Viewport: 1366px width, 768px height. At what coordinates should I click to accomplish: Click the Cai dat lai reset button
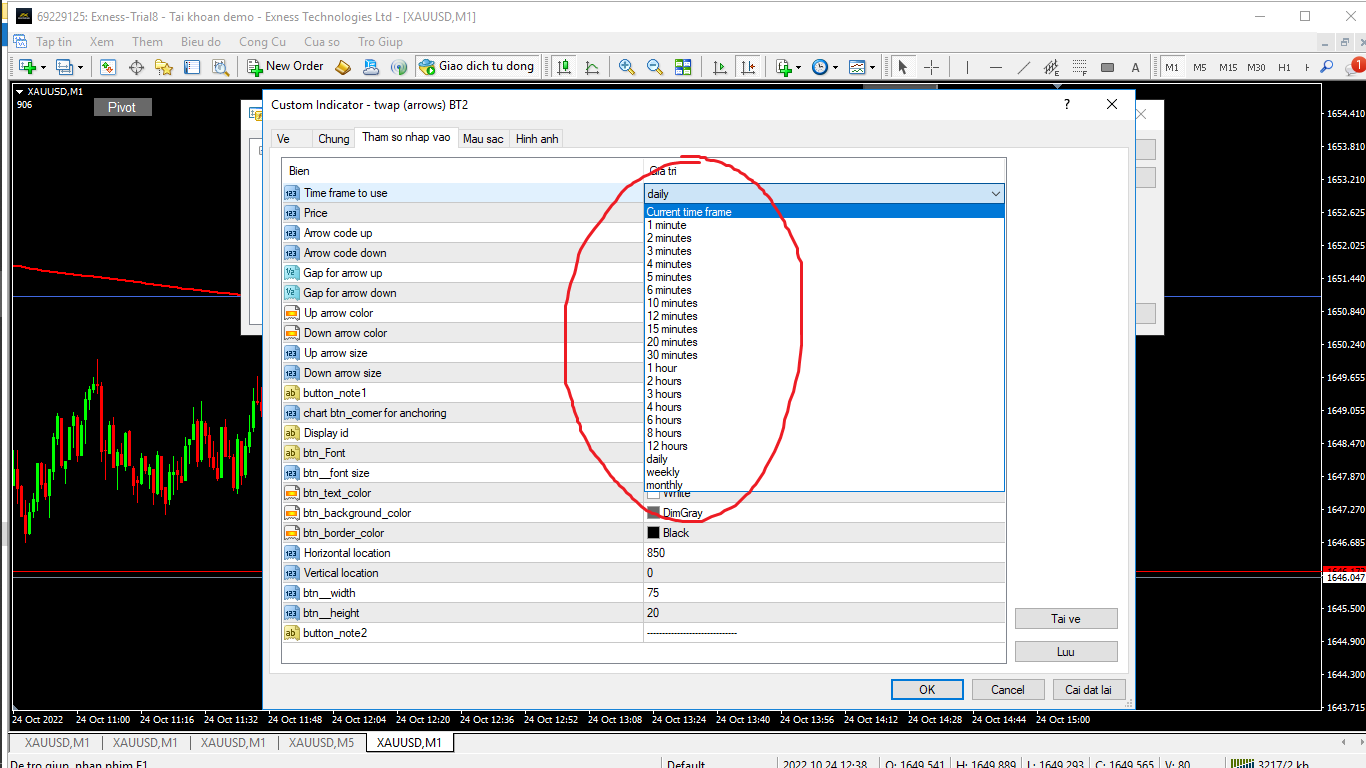coord(1090,689)
